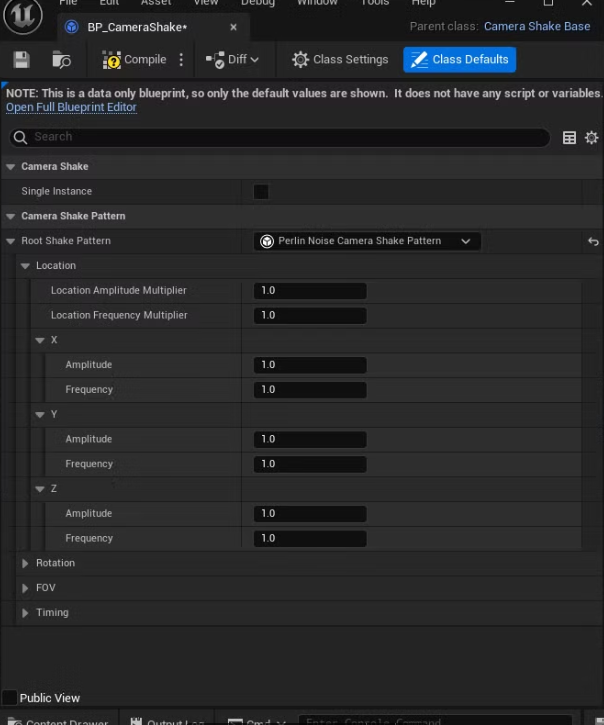
Task: Click the Camera Shake Base parent class link
Action: click(537, 26)
